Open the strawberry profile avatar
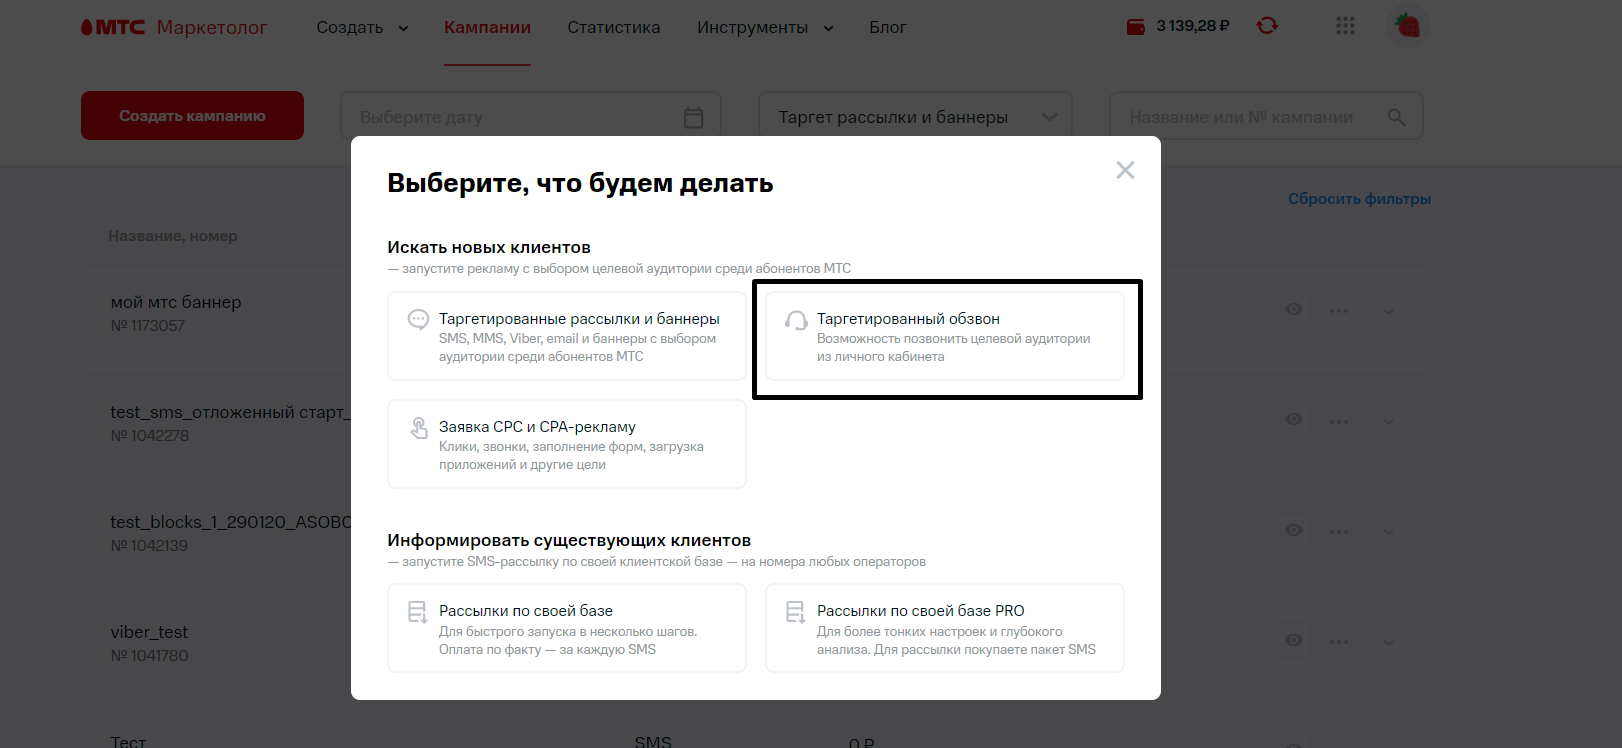This screenshot has height=748, width=1622. (1408, 26)
